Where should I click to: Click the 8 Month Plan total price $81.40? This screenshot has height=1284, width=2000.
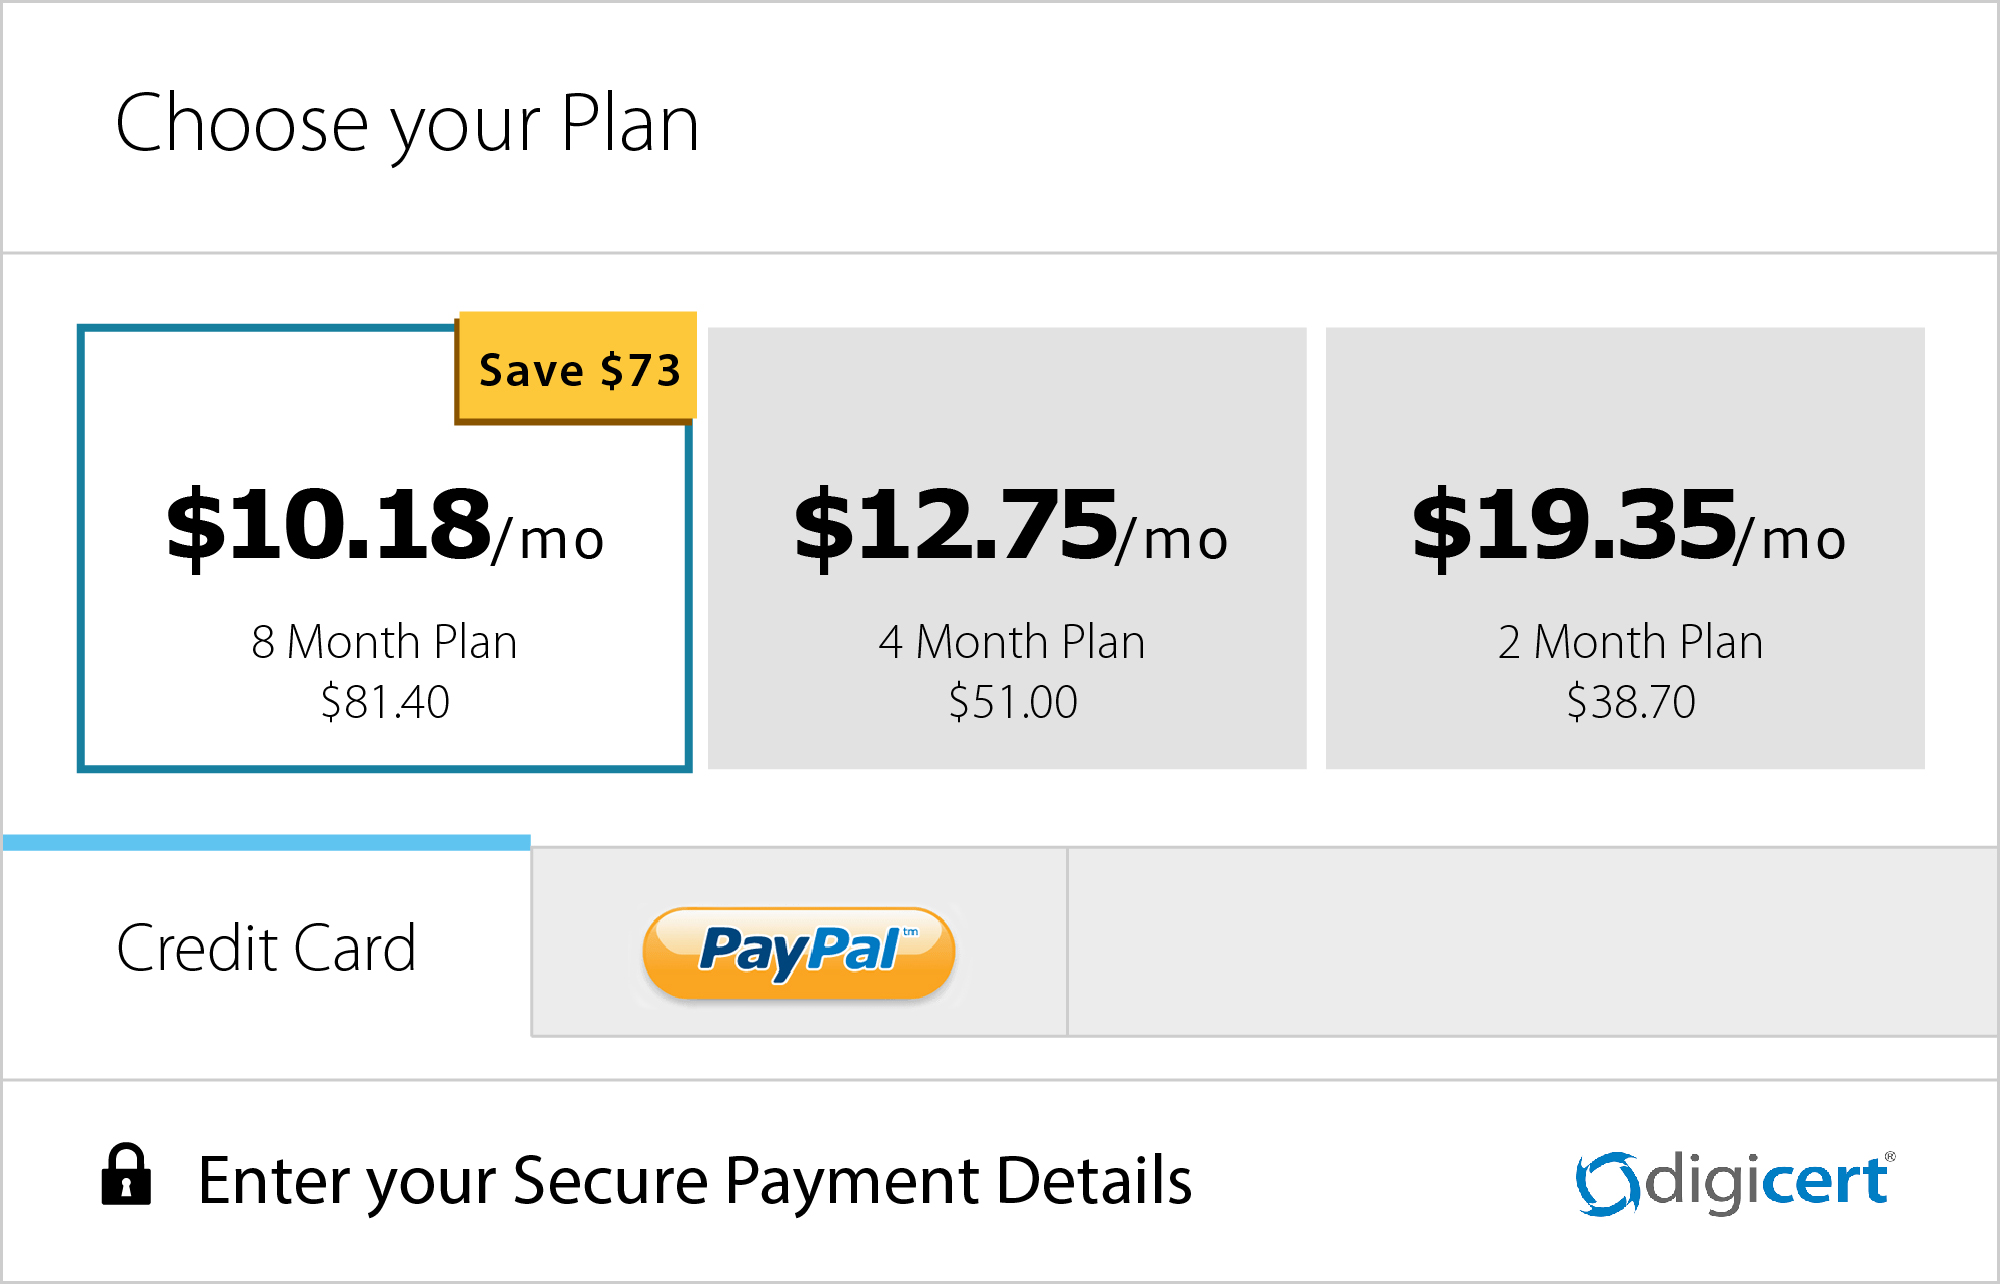coord(385,702)
